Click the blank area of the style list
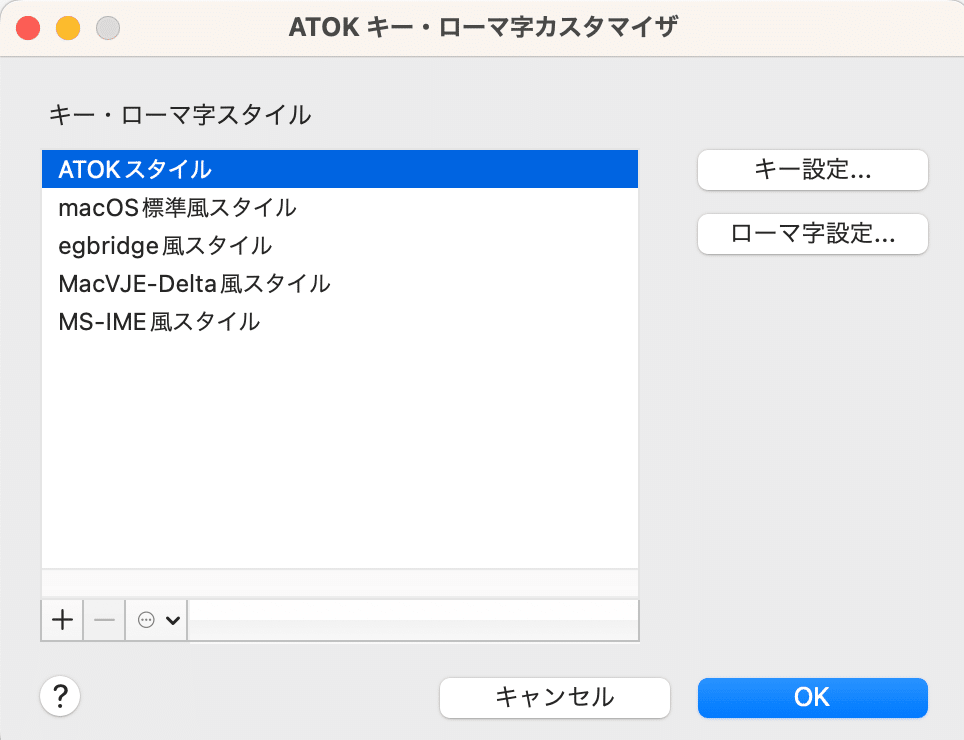964x740 pixels. tap(340, 450)
